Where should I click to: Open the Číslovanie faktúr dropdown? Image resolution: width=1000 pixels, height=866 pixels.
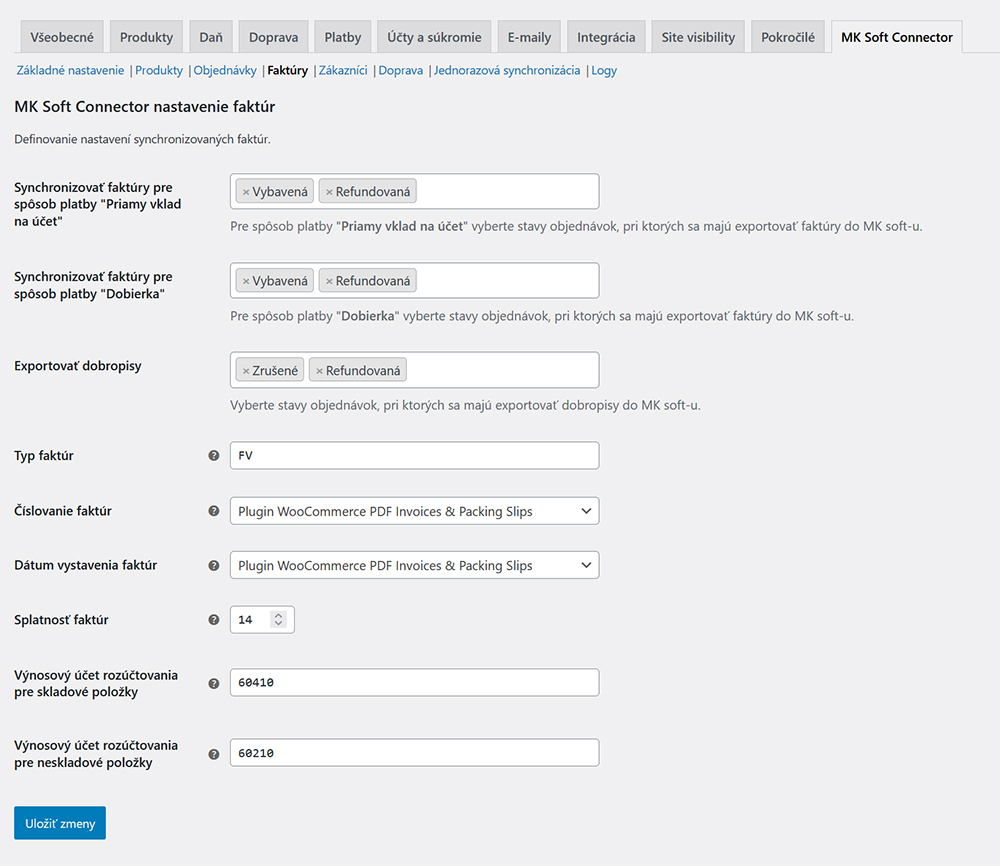click(414, 511)
